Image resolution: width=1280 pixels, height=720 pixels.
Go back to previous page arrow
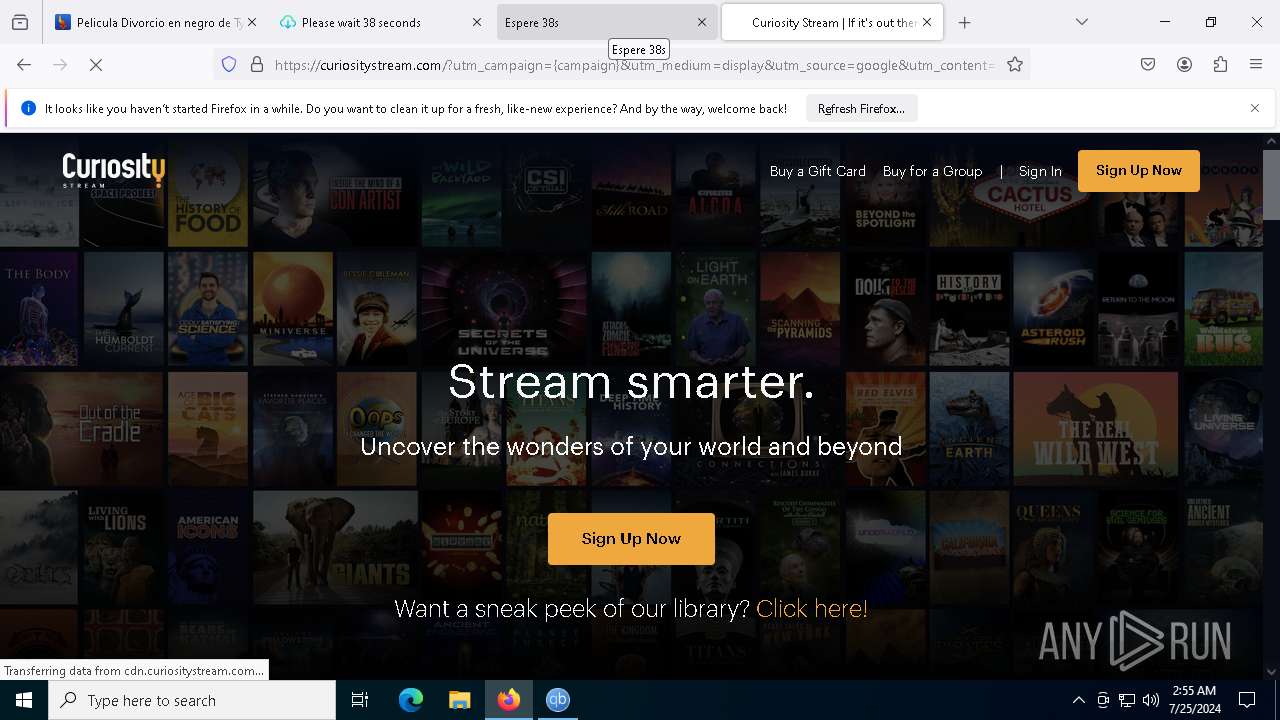(24, 65)
